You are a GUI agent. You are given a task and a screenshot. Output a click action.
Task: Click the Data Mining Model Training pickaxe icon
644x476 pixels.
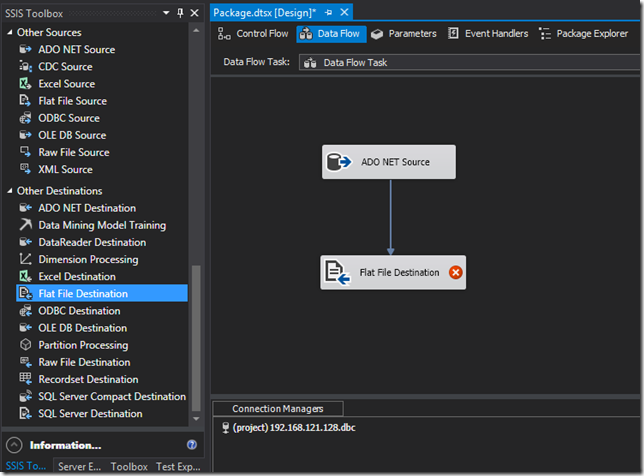coord(25,225)
